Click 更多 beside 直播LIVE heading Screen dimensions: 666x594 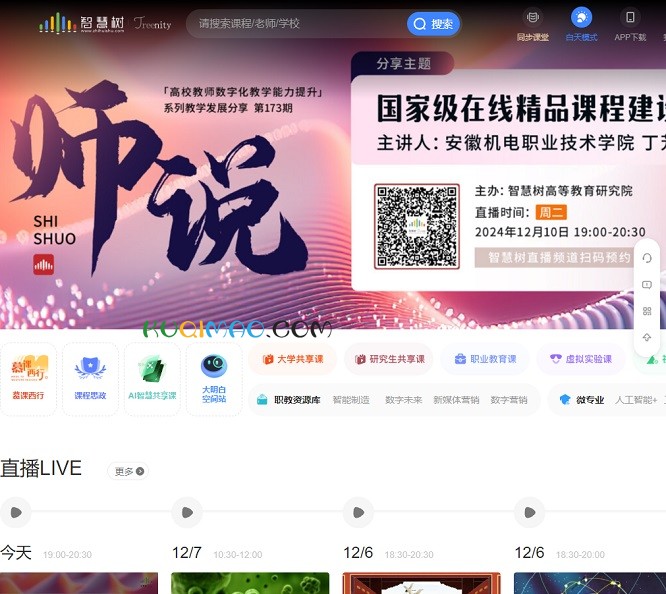click(129, 471)
